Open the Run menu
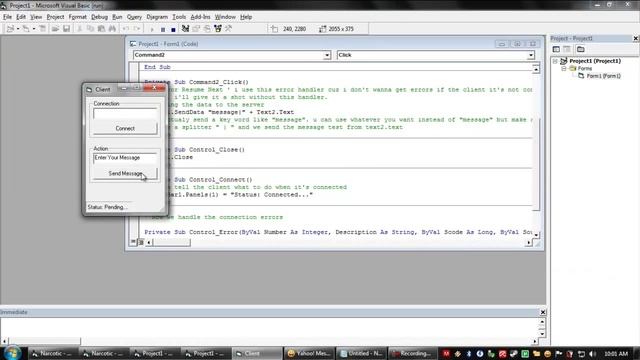The height and width of the screenshot is (360, 640). click(117, 17)
